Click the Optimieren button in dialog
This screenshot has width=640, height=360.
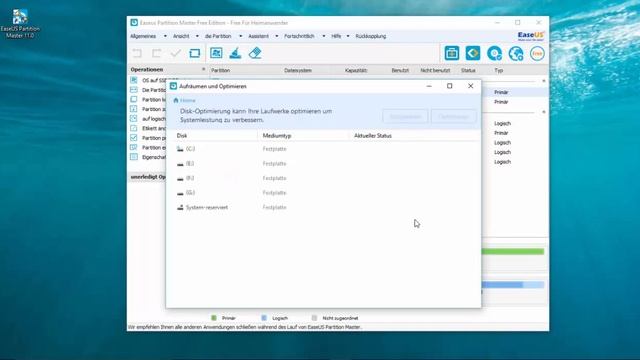pyautogui.click(x=453, y=116)
